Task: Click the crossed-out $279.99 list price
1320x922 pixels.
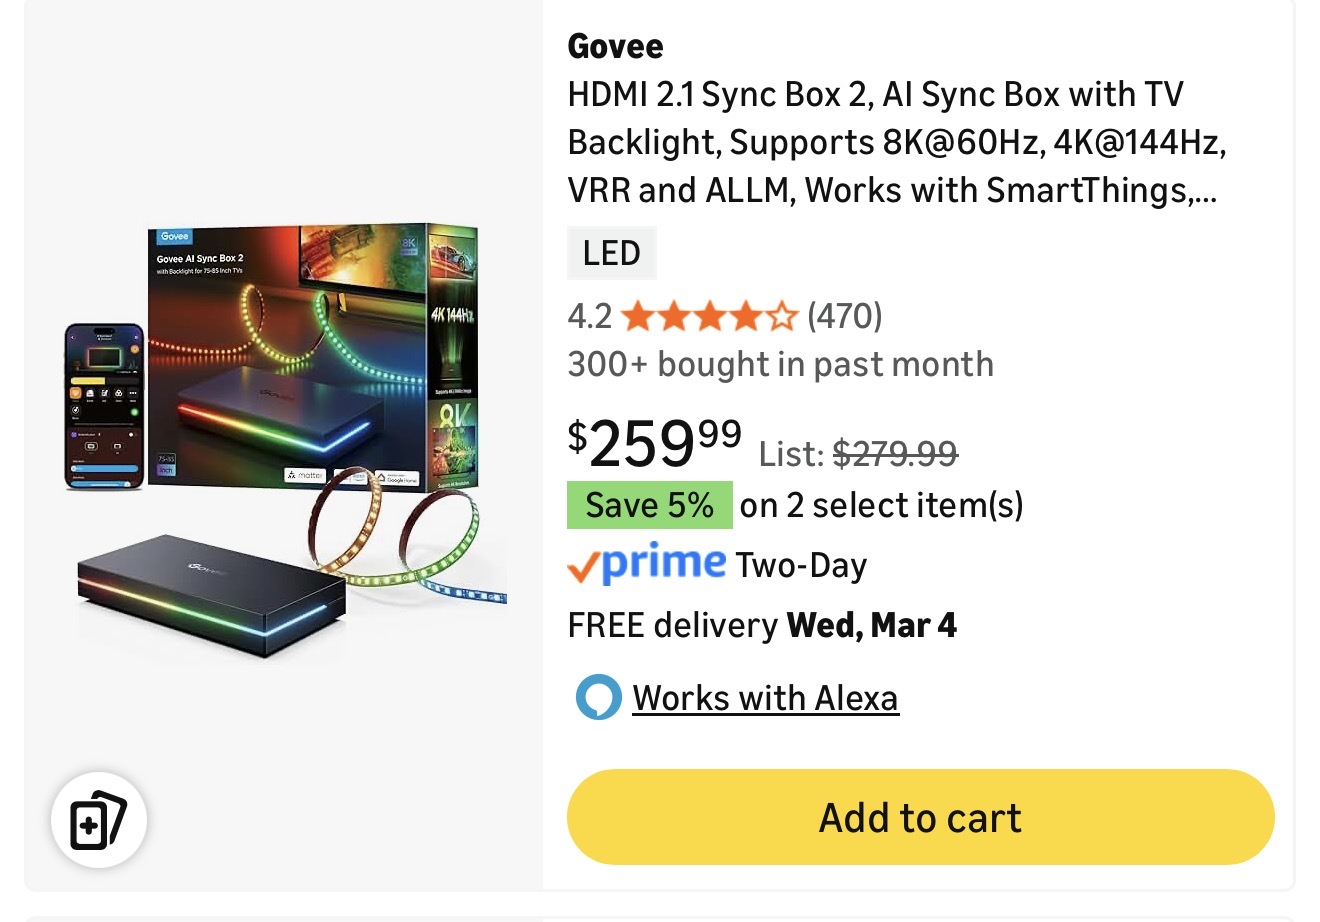Action: [x=895, y=454]
